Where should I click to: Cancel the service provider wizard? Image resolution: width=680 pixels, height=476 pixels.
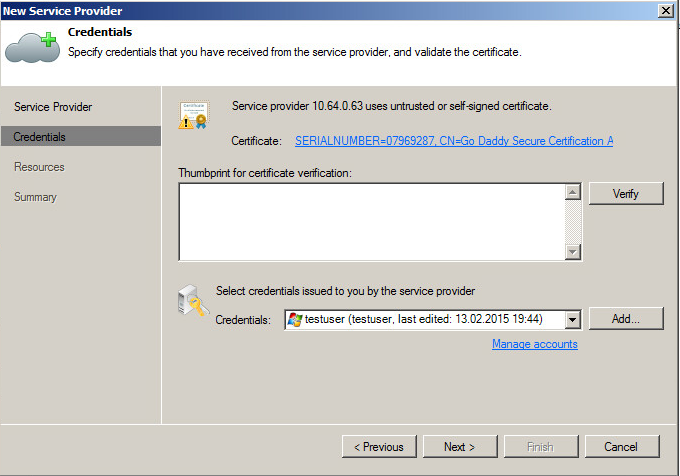(623, 447)
